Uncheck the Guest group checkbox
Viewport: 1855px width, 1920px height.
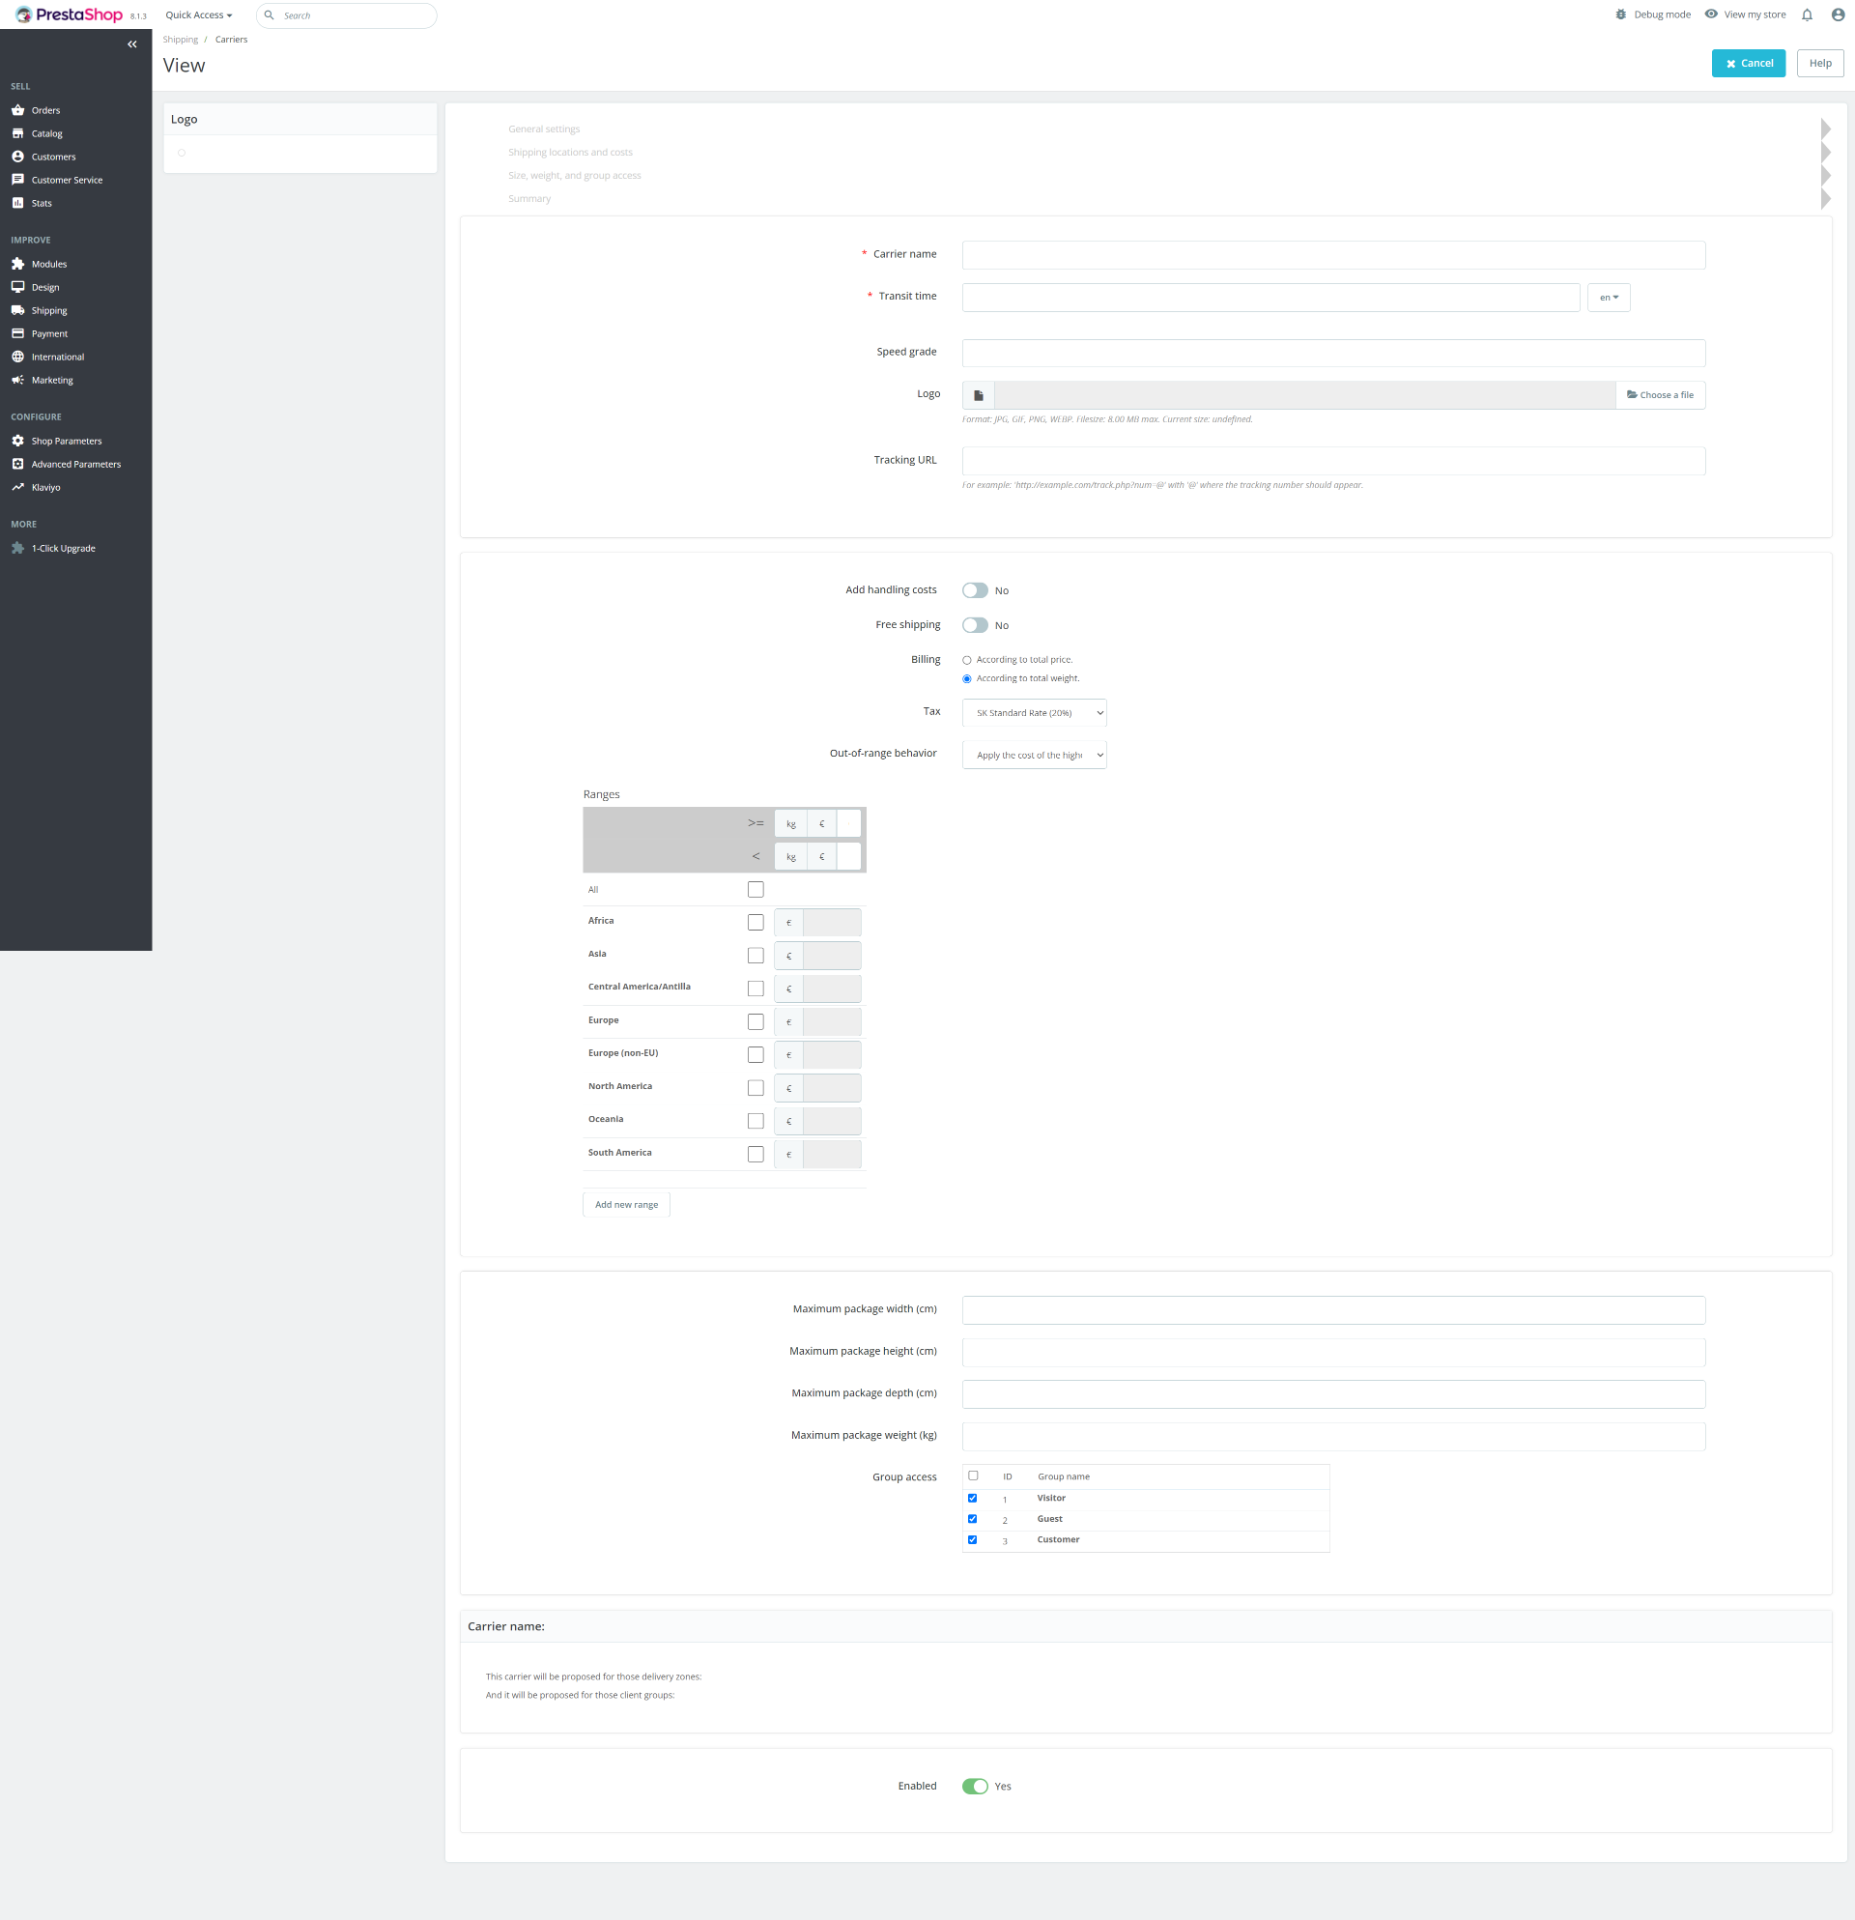[x=973, y=1519]
